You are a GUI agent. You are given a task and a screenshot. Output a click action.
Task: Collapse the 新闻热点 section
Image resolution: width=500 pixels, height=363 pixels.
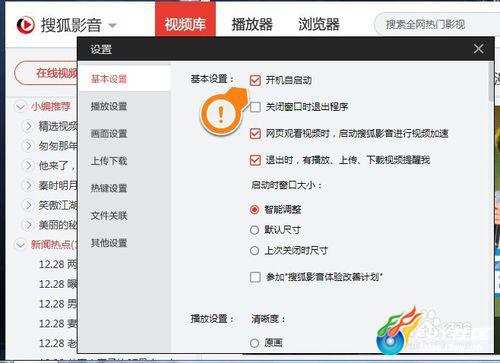coord(20,245)
